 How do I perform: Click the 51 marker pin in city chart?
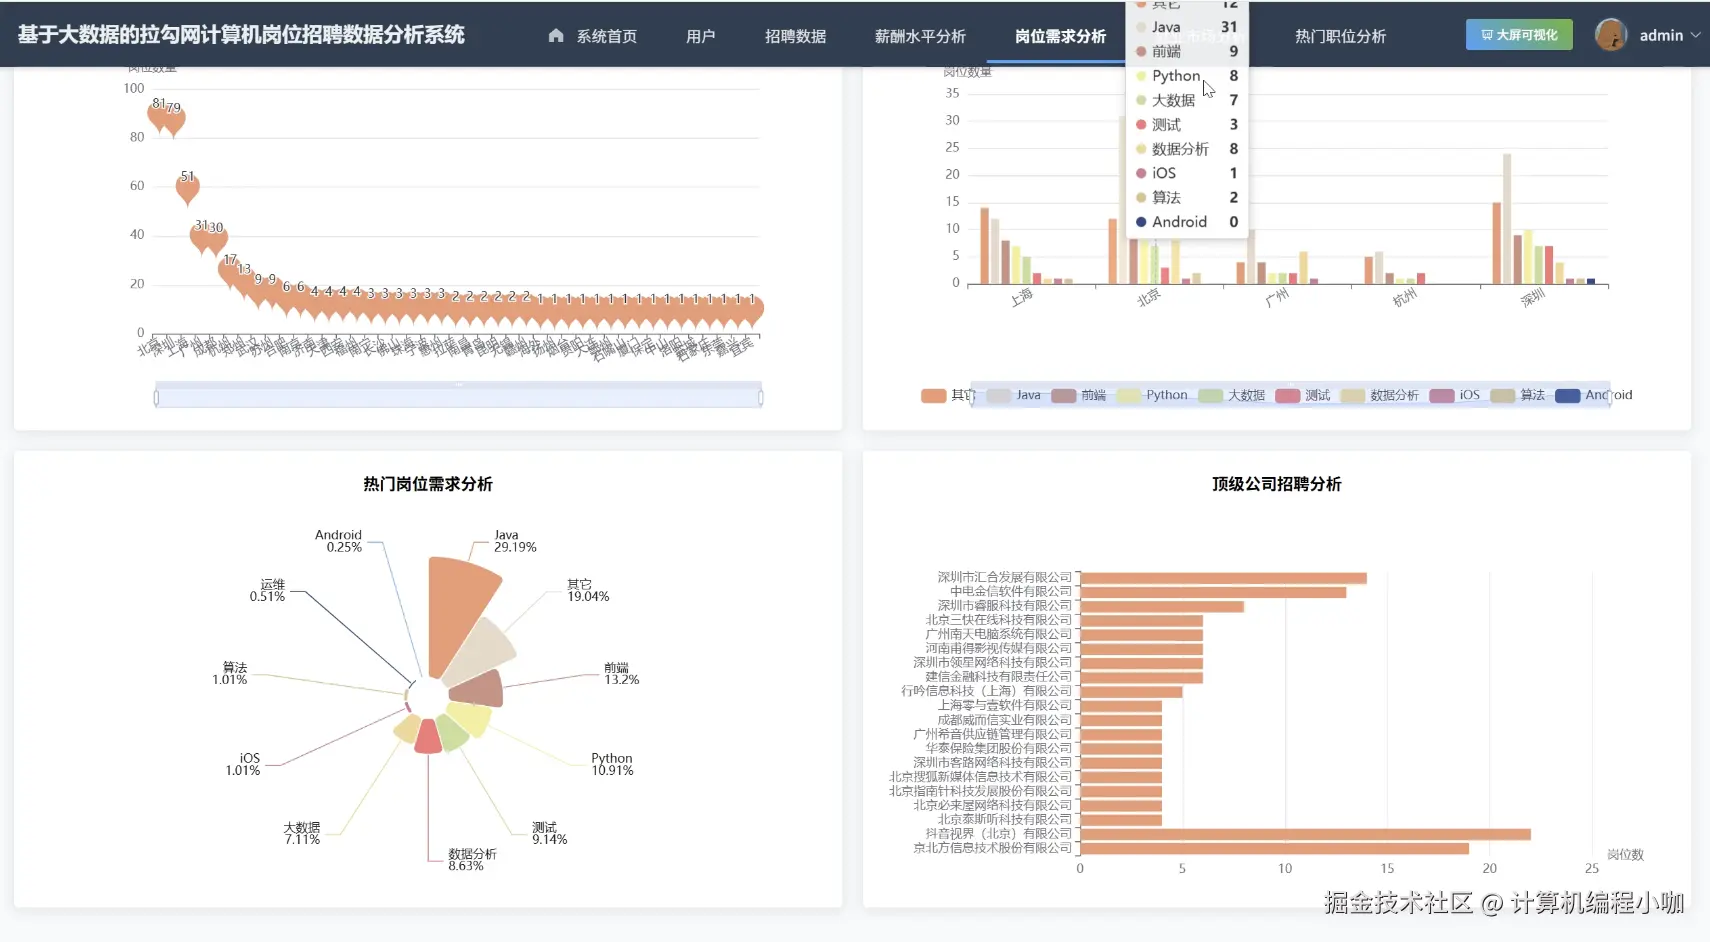tap(187, 188)
